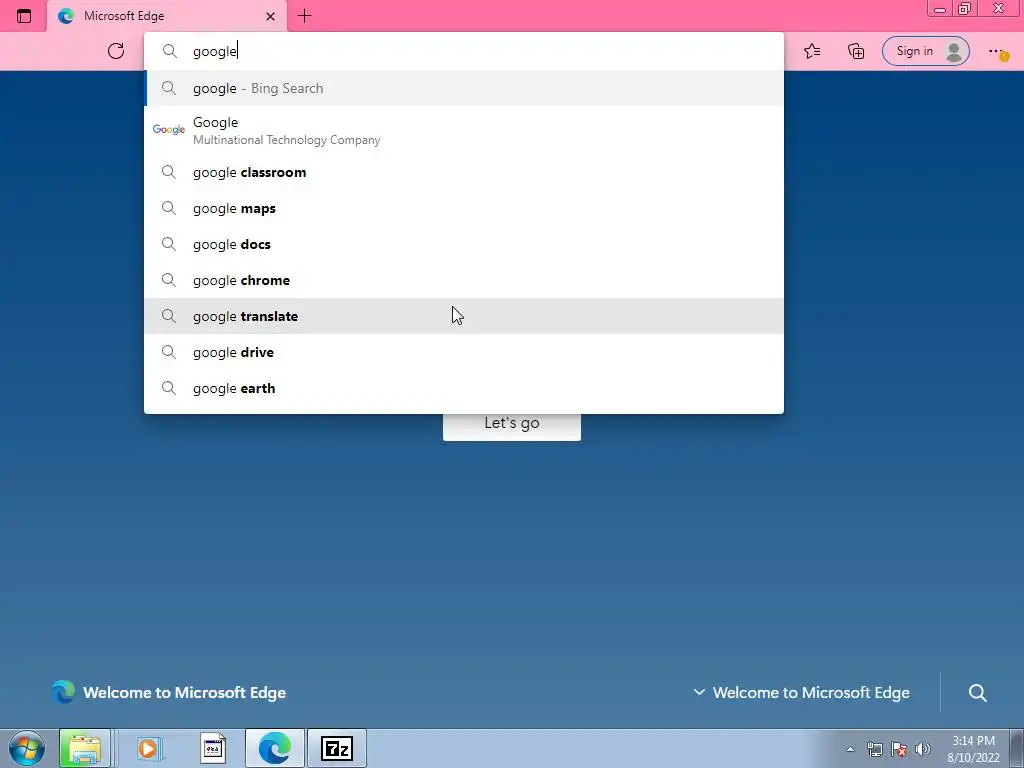Open the Favorites star icon
This screenshot has height=768, width=1024.
pyautogui.click(x=812, y=51)
